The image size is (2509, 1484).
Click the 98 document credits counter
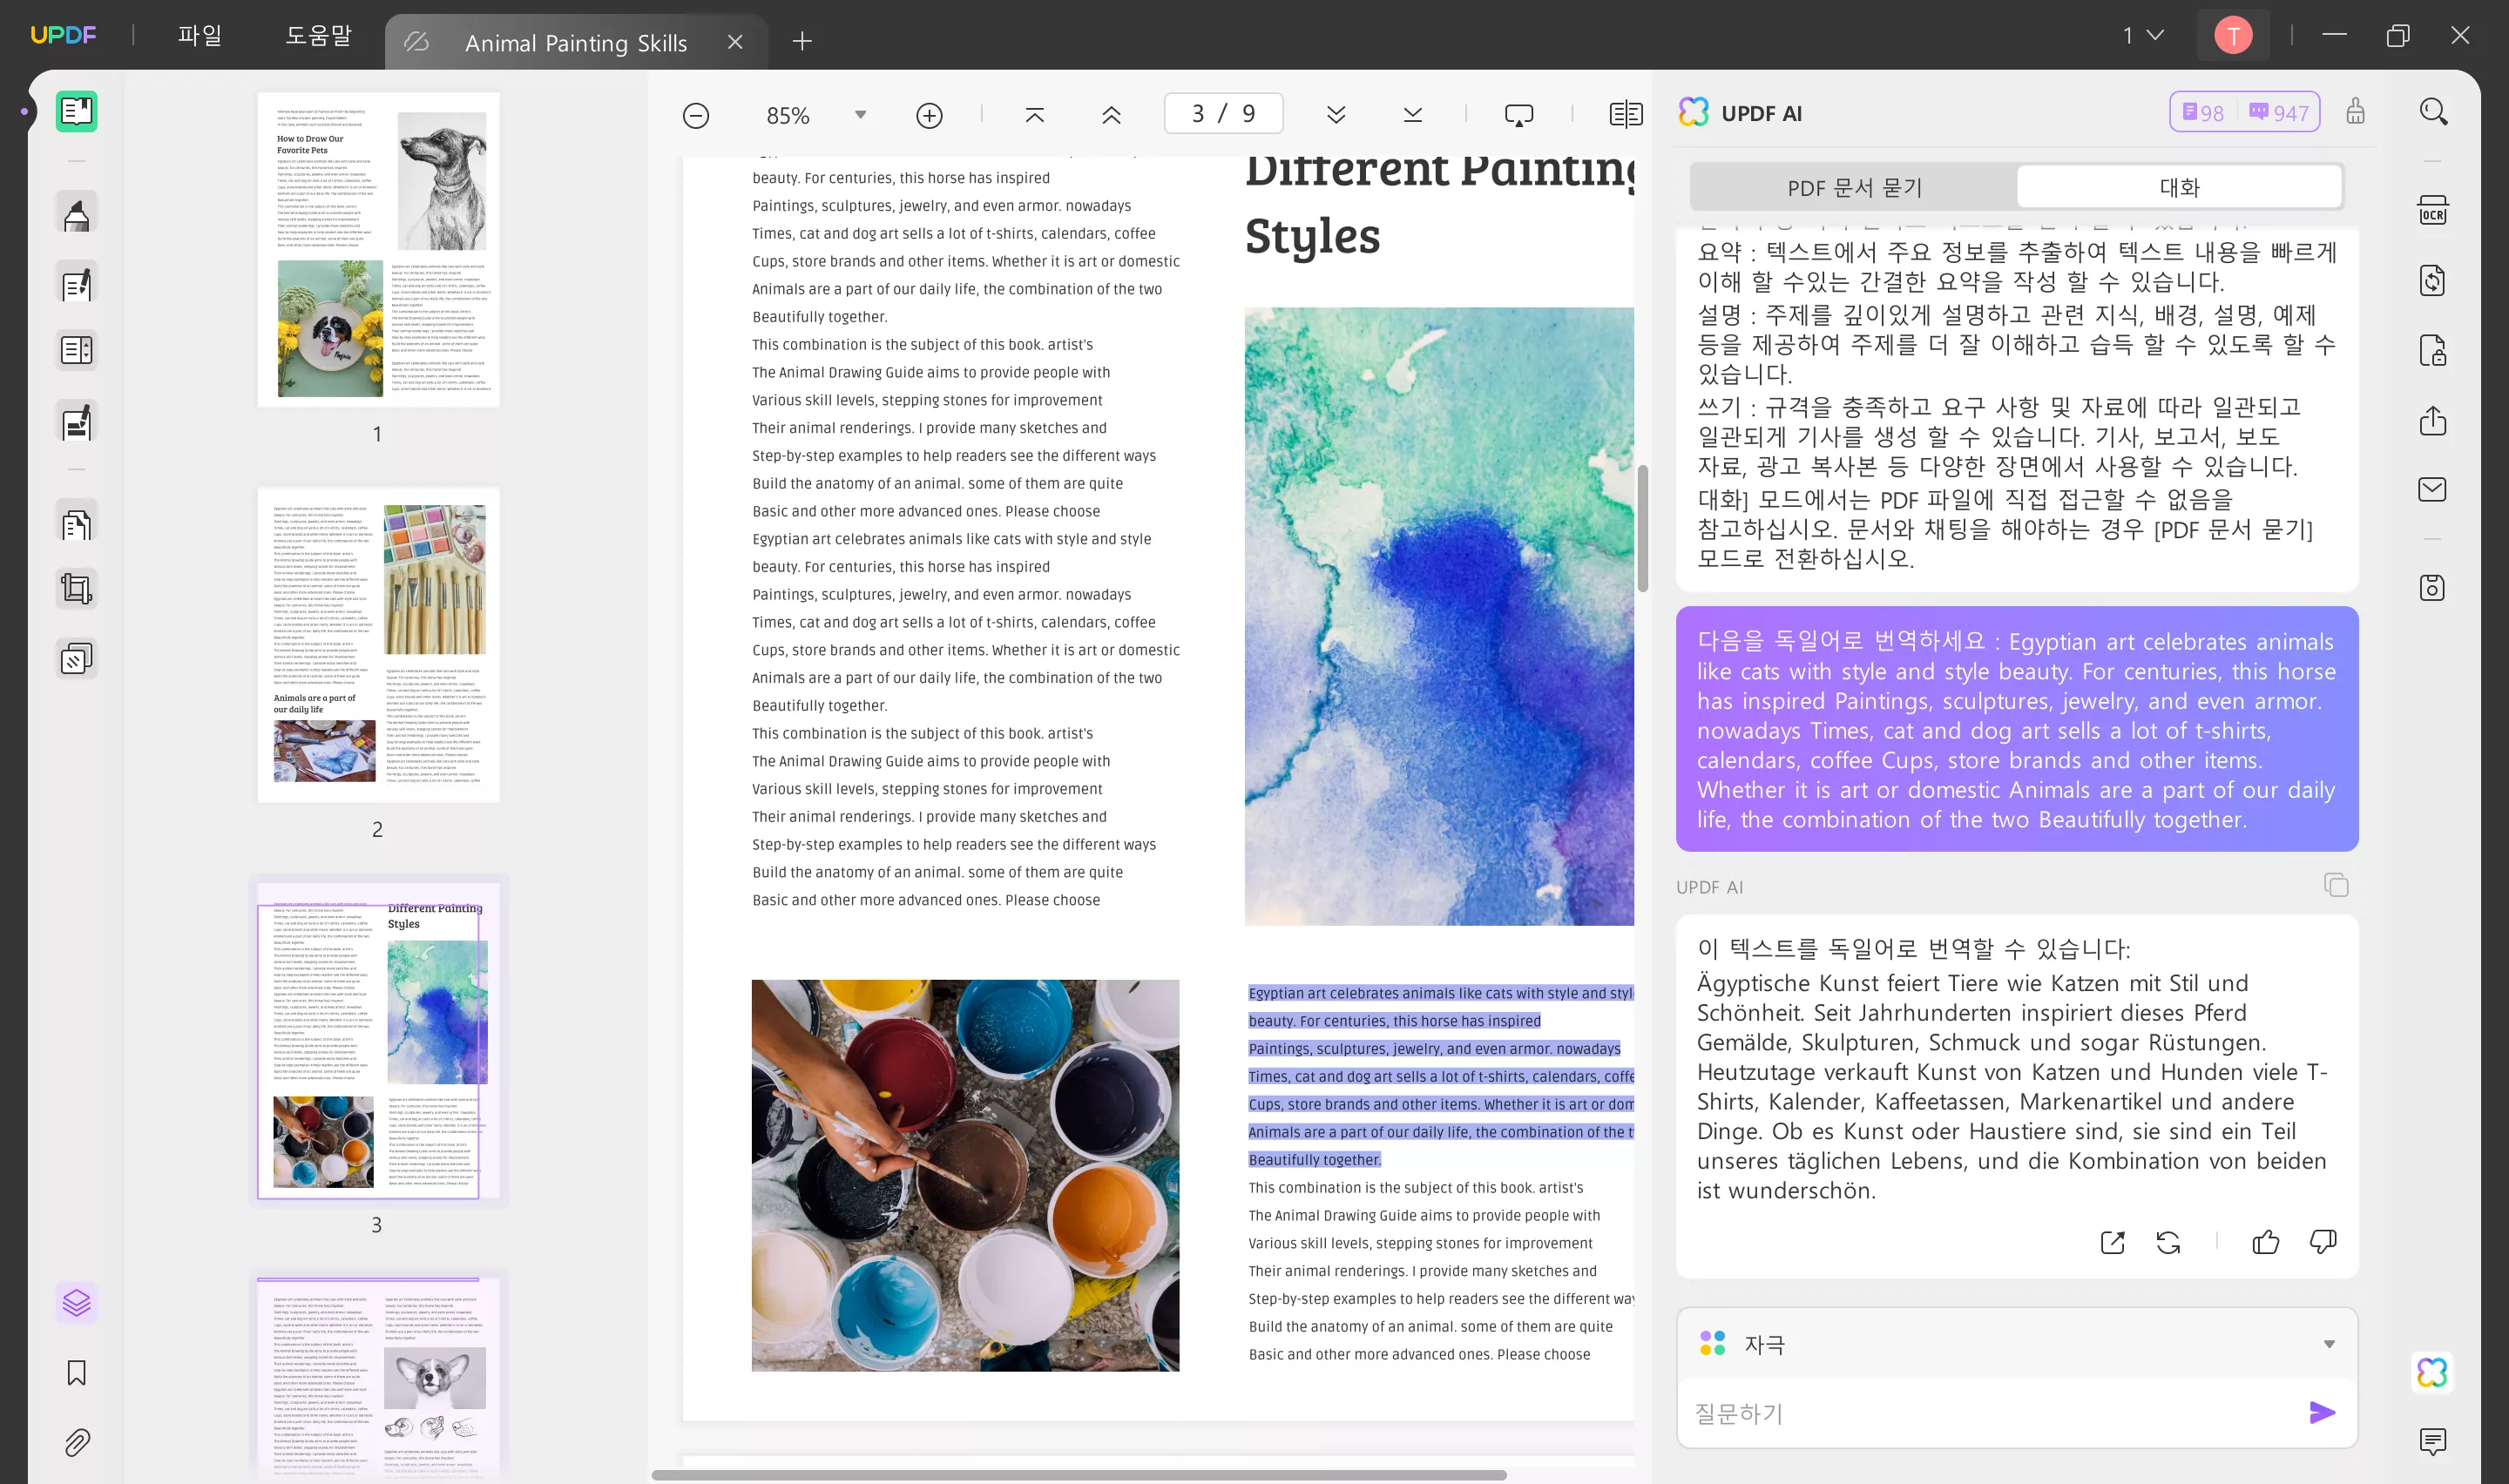click(2204, 112)
